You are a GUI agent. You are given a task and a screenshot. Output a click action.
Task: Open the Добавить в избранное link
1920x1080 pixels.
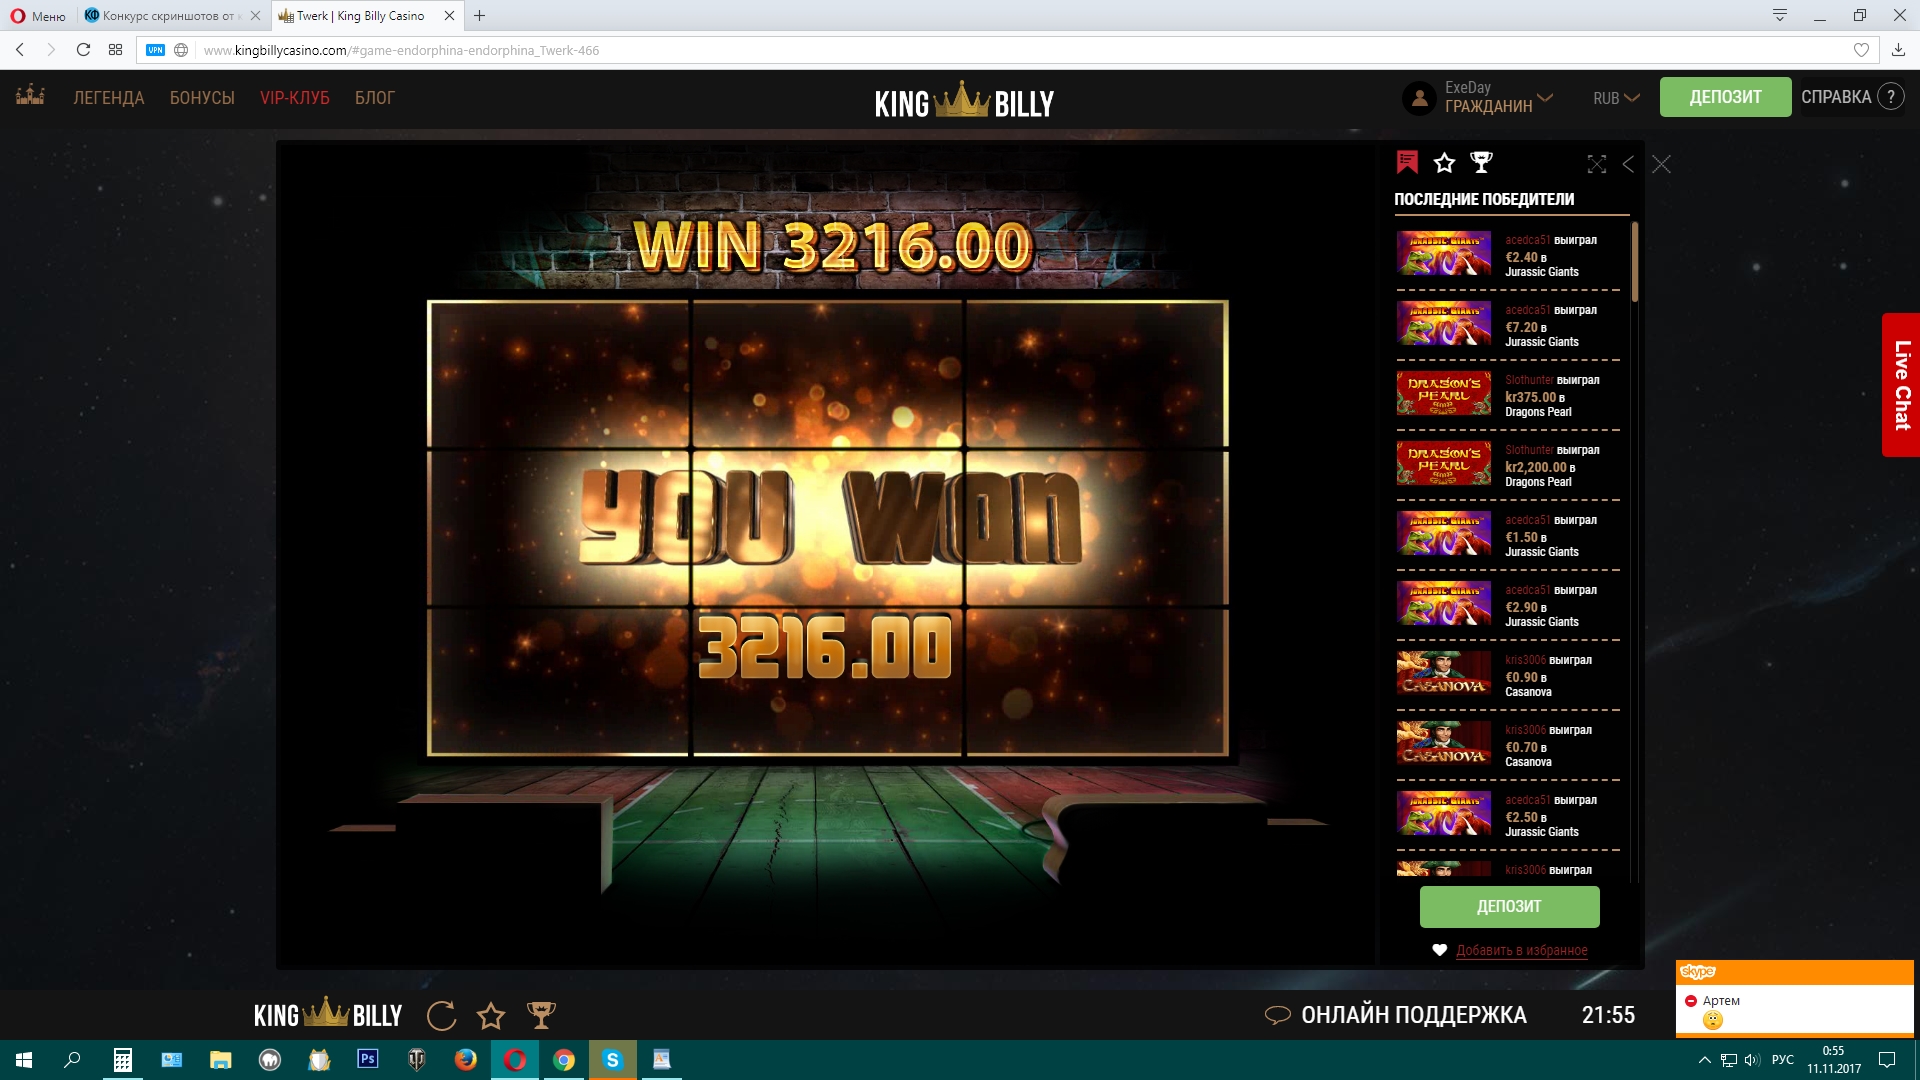(x=1521, y=950)
